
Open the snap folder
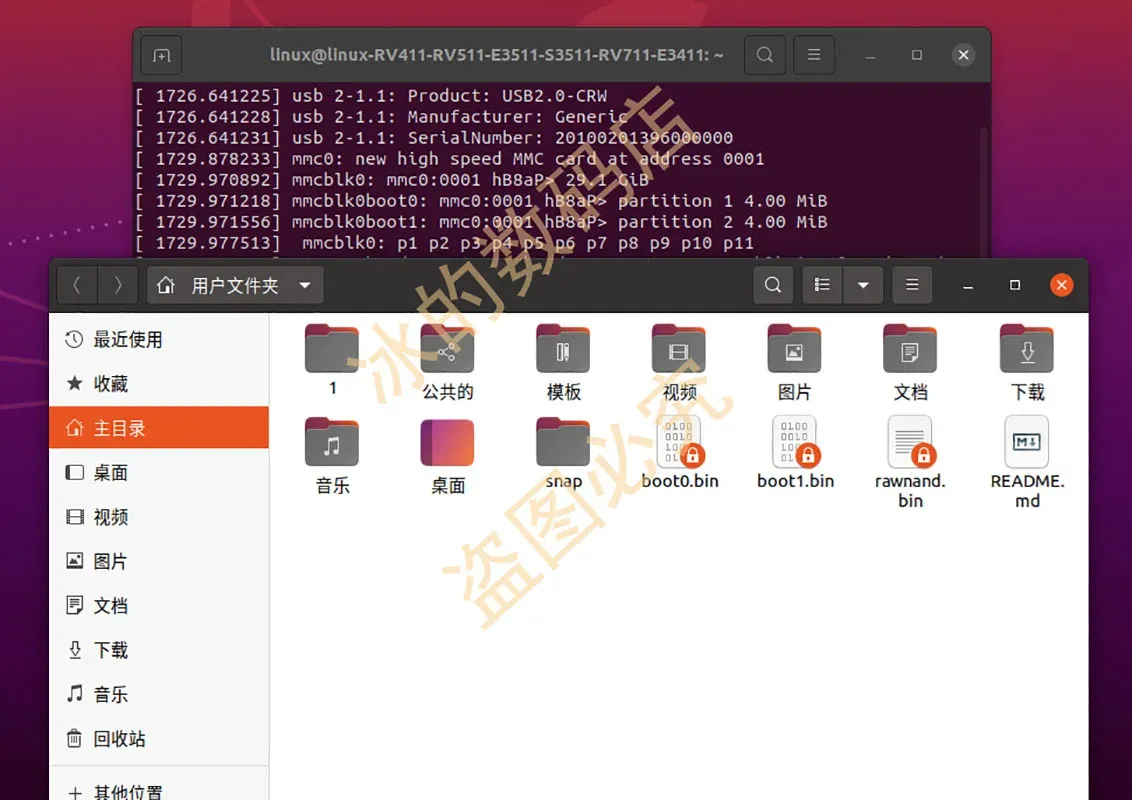tap(563, 443)
